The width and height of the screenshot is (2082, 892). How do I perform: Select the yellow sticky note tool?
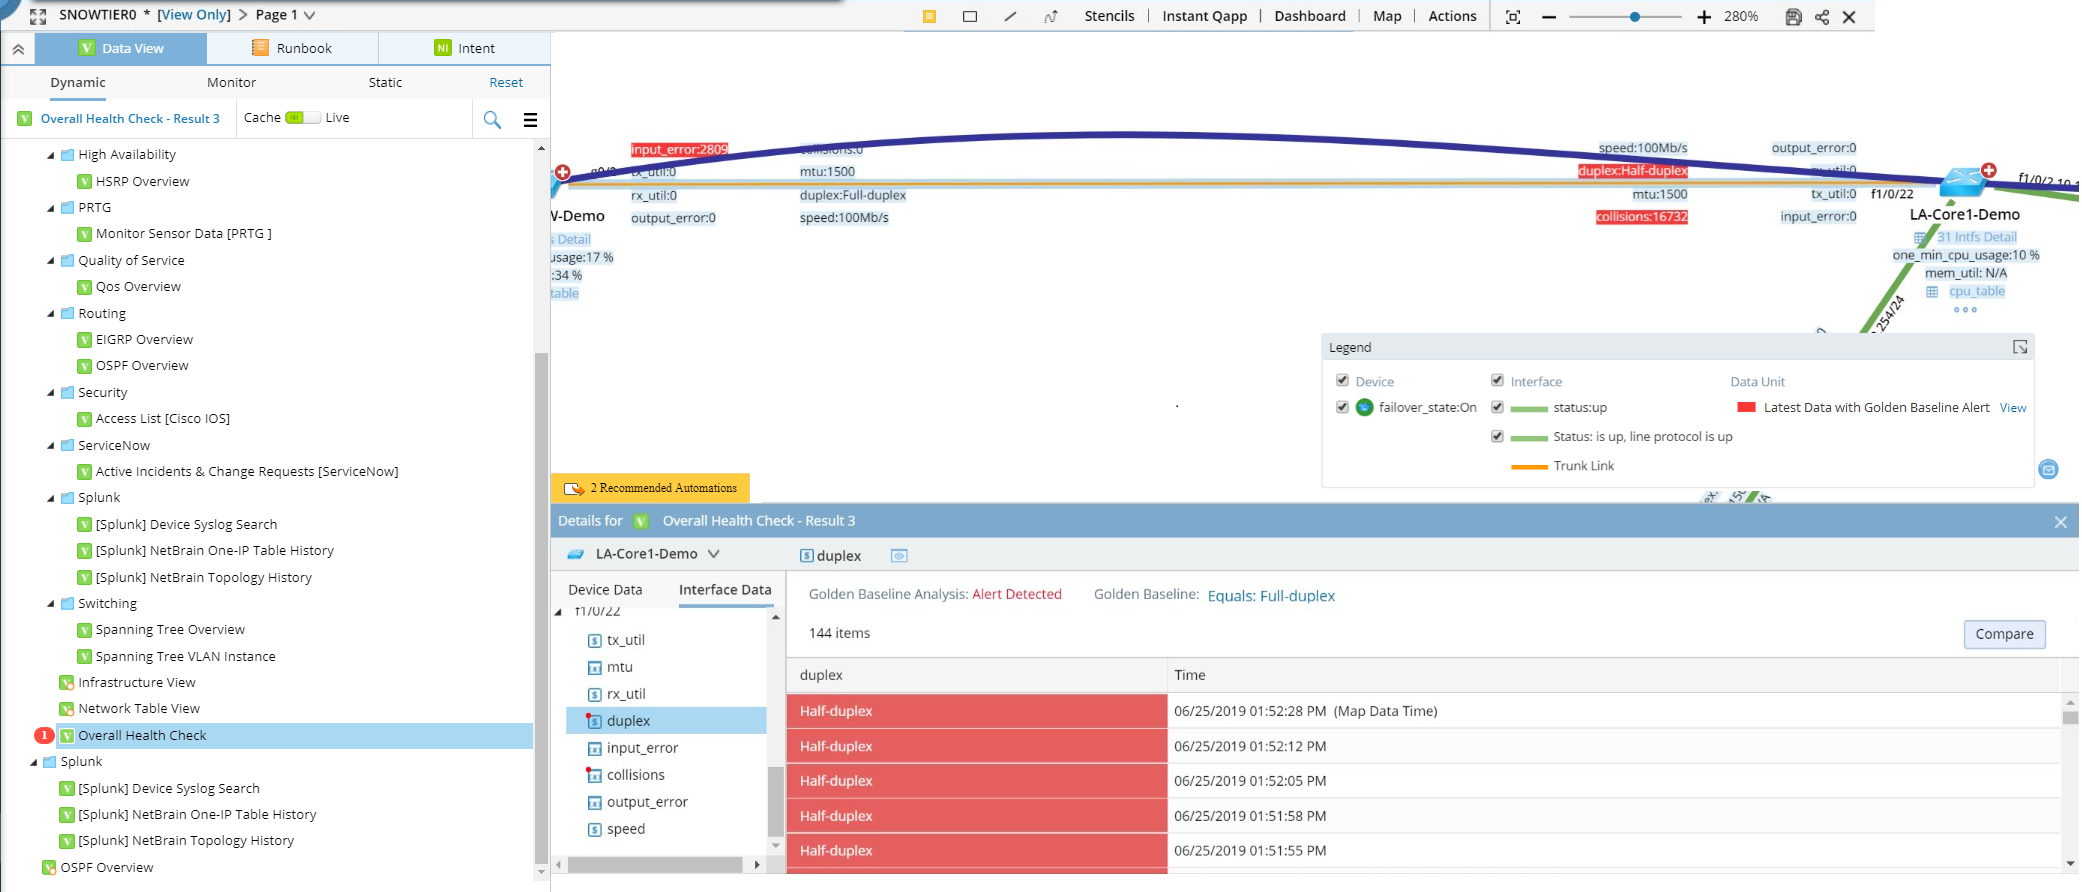click(929, 16)
